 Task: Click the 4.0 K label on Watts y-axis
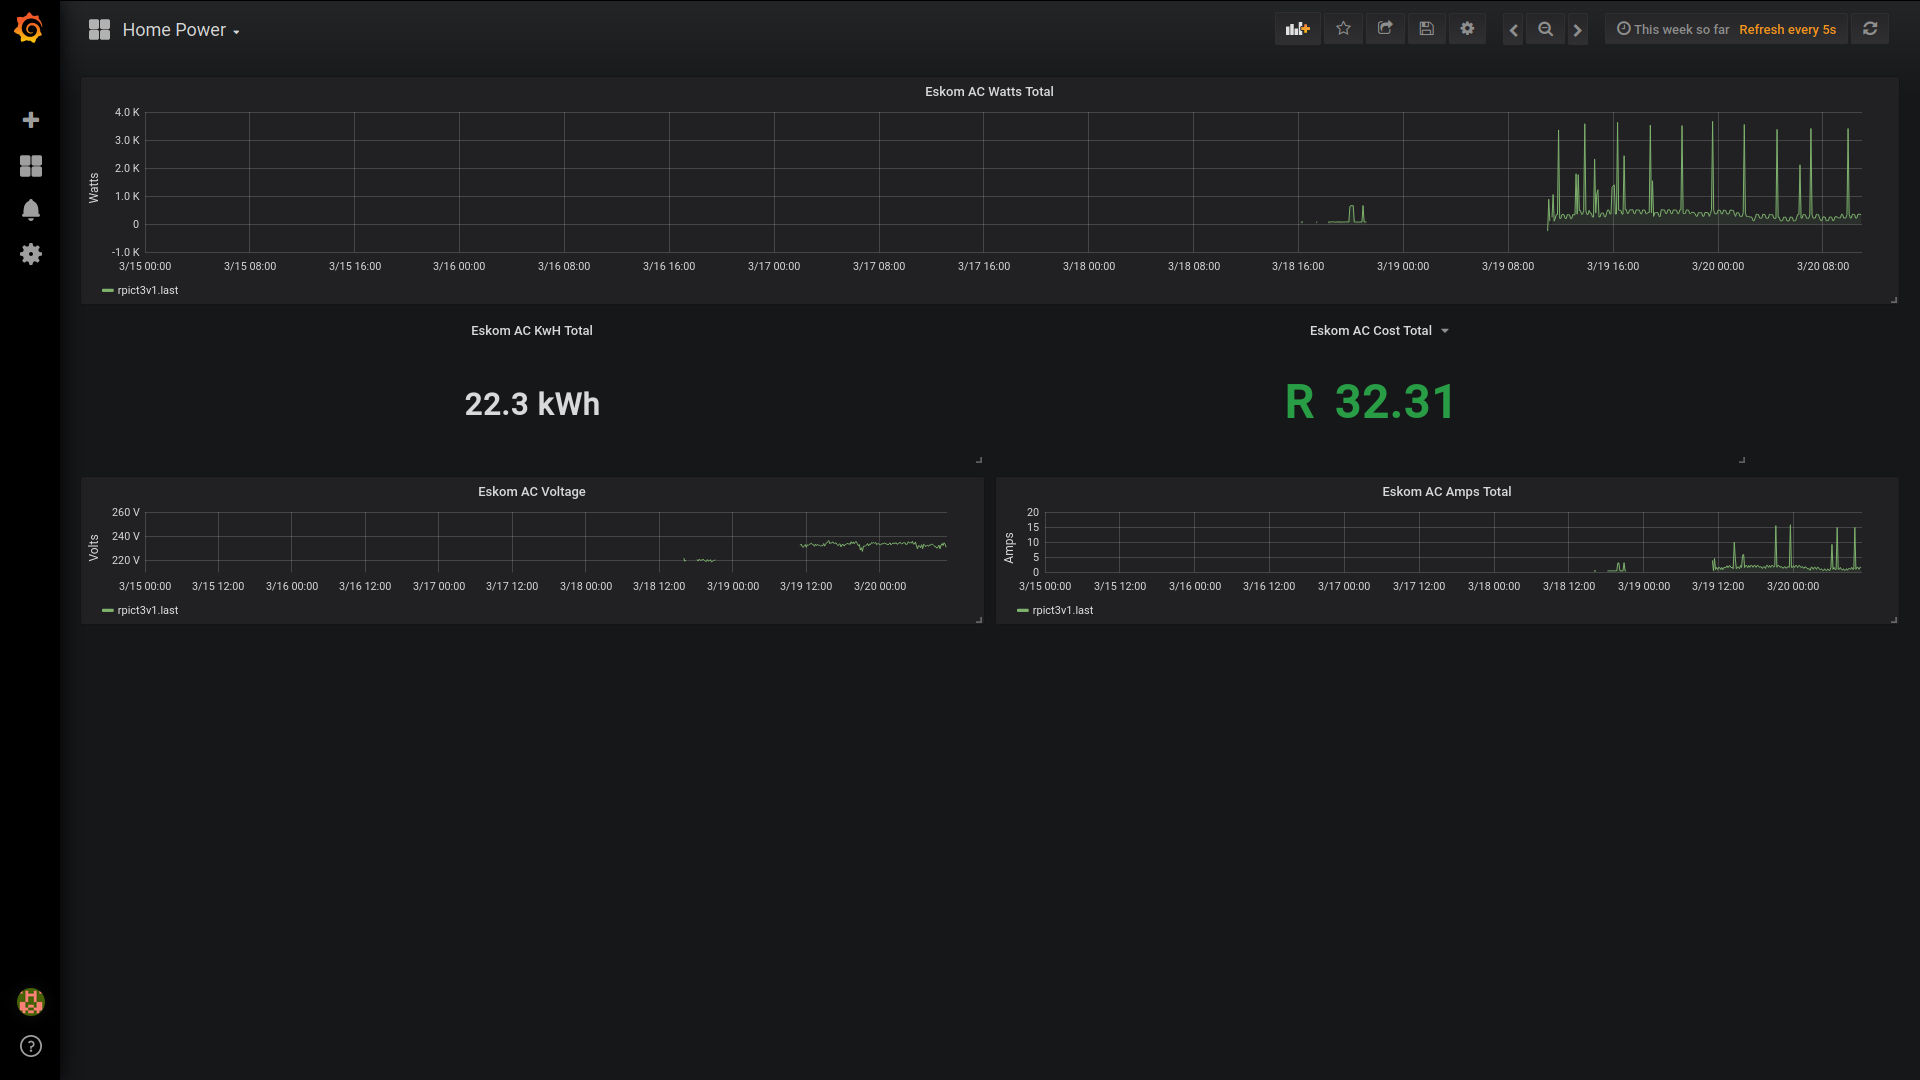[127, 112]
